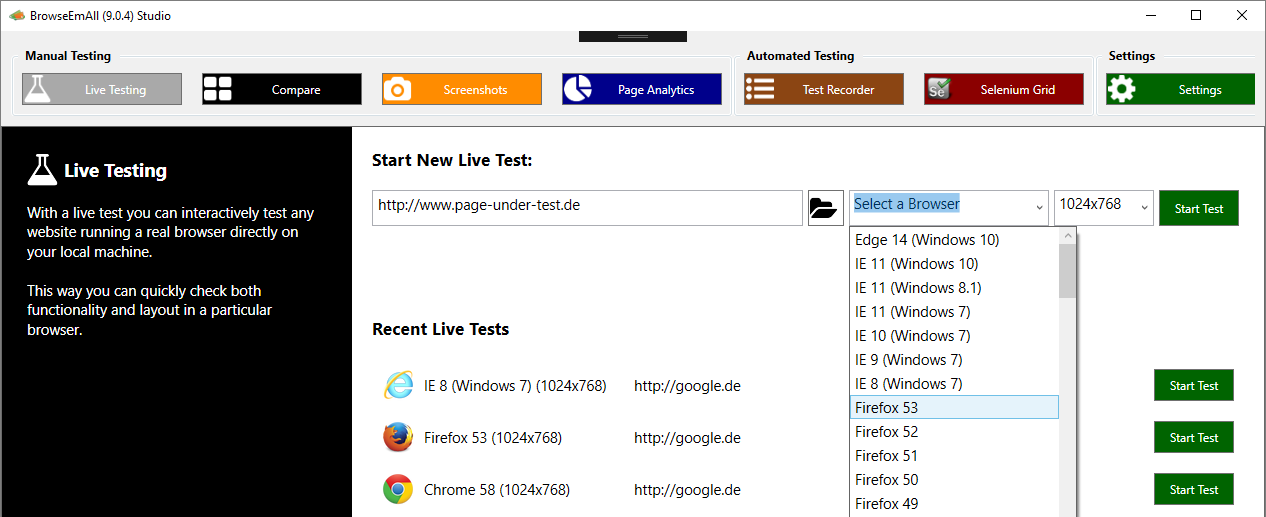1266x517 pixels.
Task: Click the green Start Test button beside resolution
Action: click(x=1198, y=208)
